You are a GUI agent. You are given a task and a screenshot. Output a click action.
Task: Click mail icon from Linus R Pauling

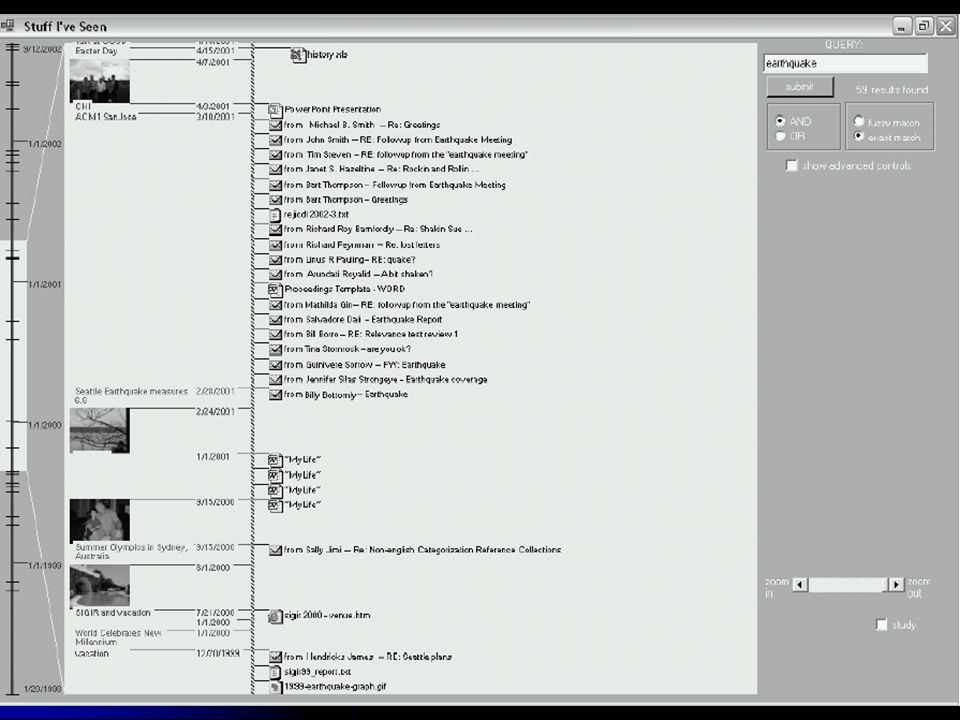[x=276, y=260]
